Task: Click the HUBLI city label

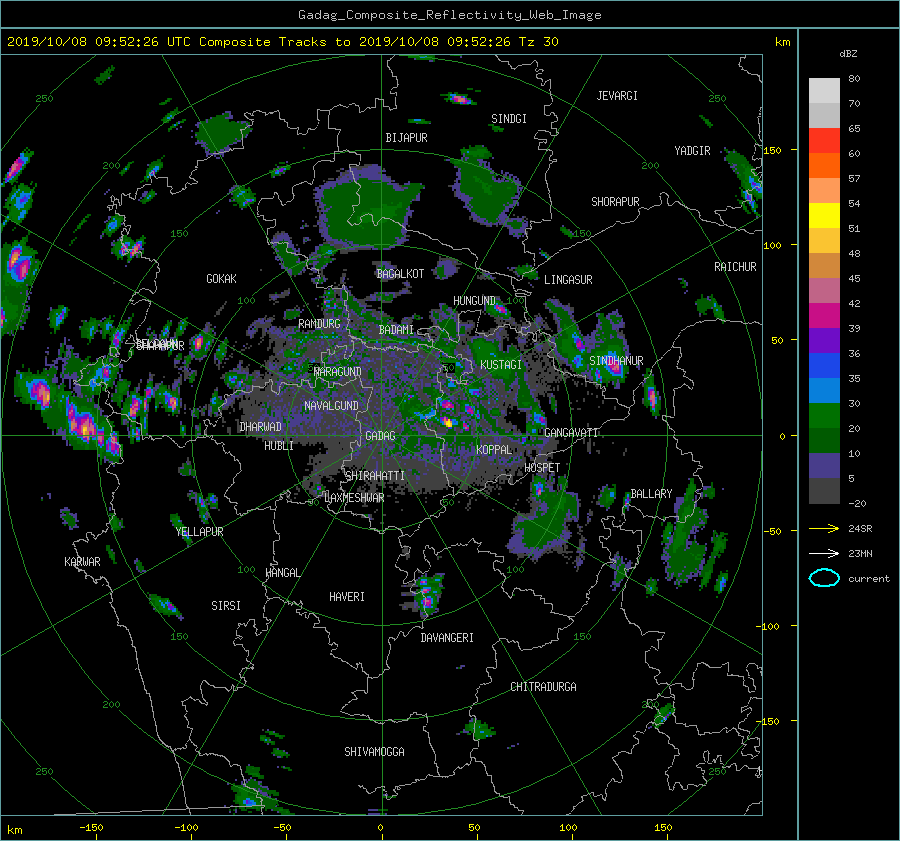Action: [x=278, y=446]
